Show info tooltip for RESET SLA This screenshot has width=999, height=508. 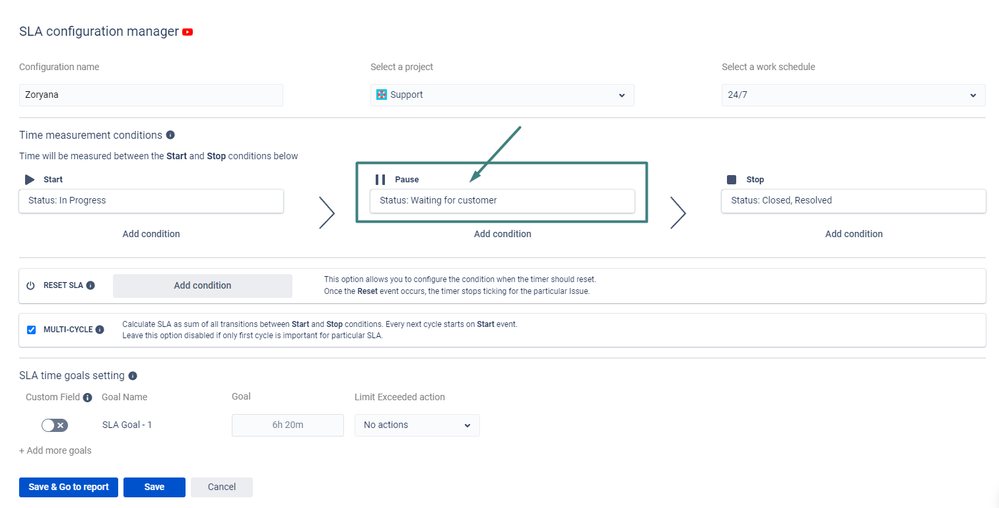pyautogui.click(x=90, y=286)
